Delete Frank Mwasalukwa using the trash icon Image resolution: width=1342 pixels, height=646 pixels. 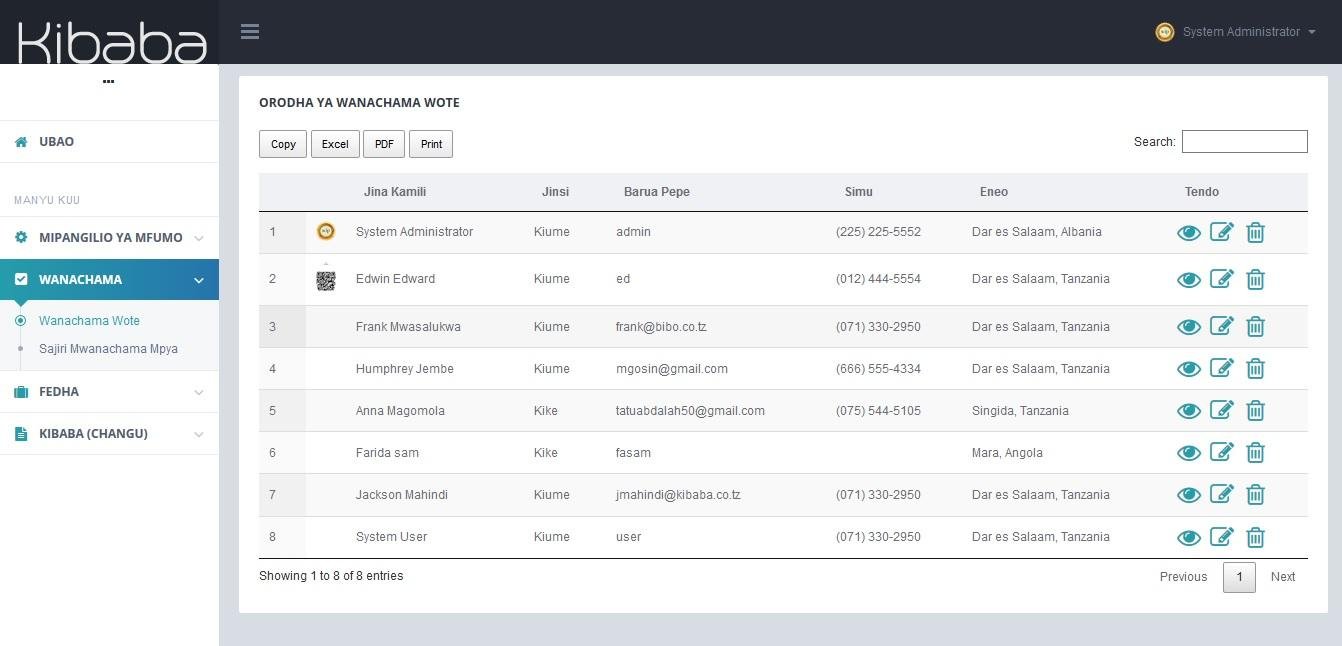click(1255, 326)
